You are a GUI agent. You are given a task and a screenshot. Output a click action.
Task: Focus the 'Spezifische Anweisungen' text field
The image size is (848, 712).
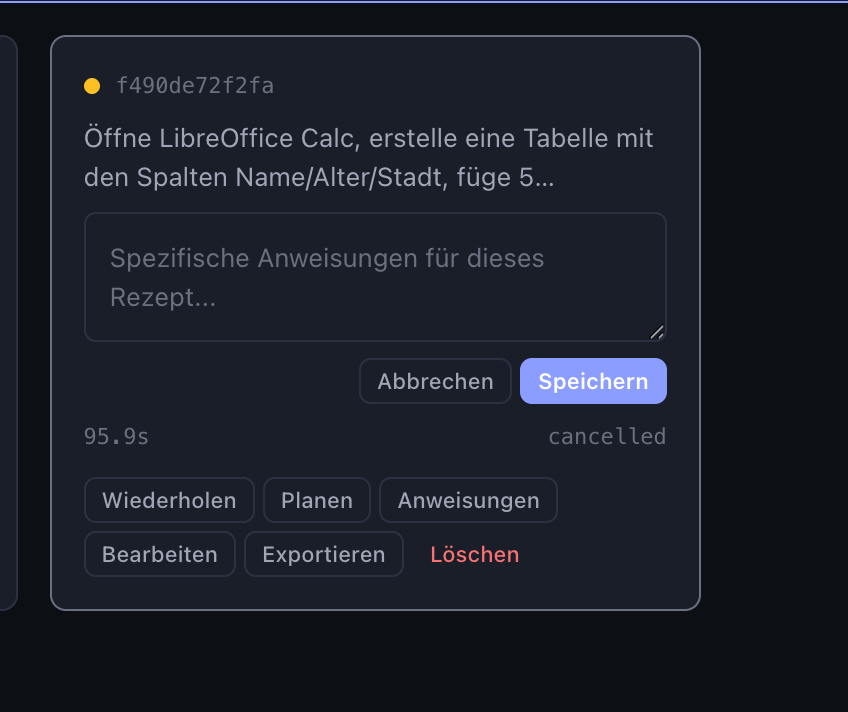[x=374, y=277]
